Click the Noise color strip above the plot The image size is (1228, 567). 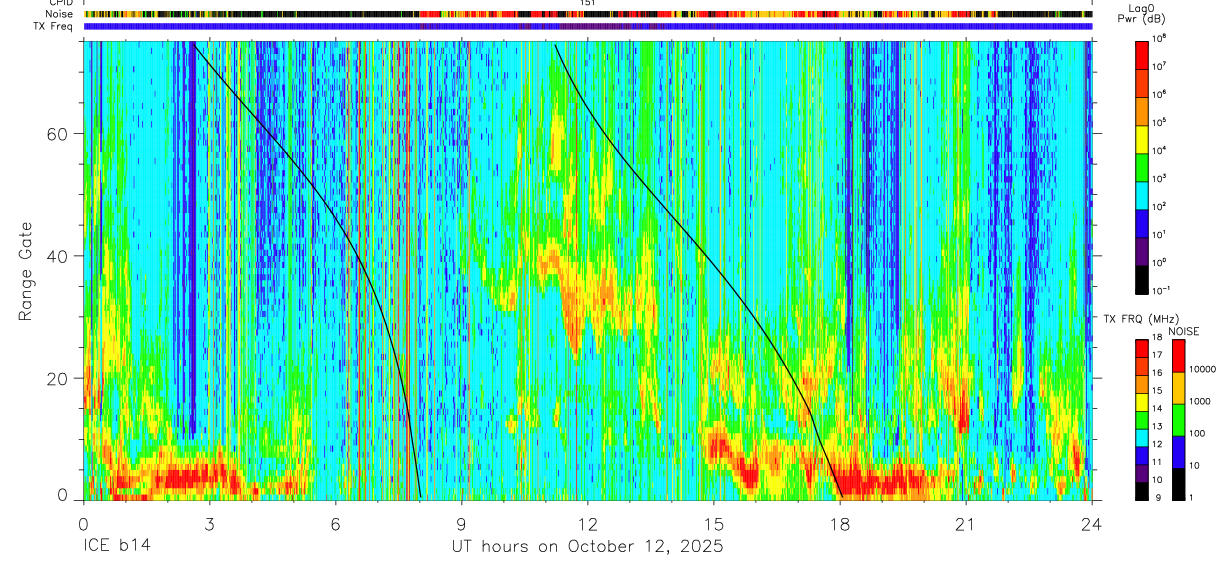[x=588, y=14]
